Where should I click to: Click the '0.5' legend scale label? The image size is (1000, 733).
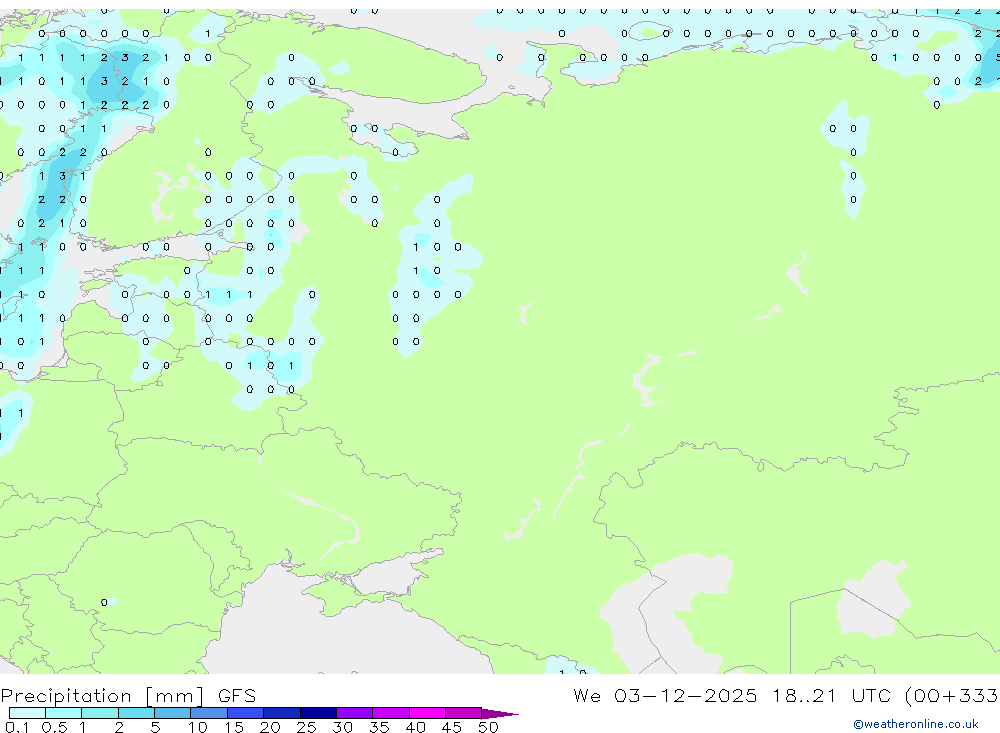click(x=54, y=727)
